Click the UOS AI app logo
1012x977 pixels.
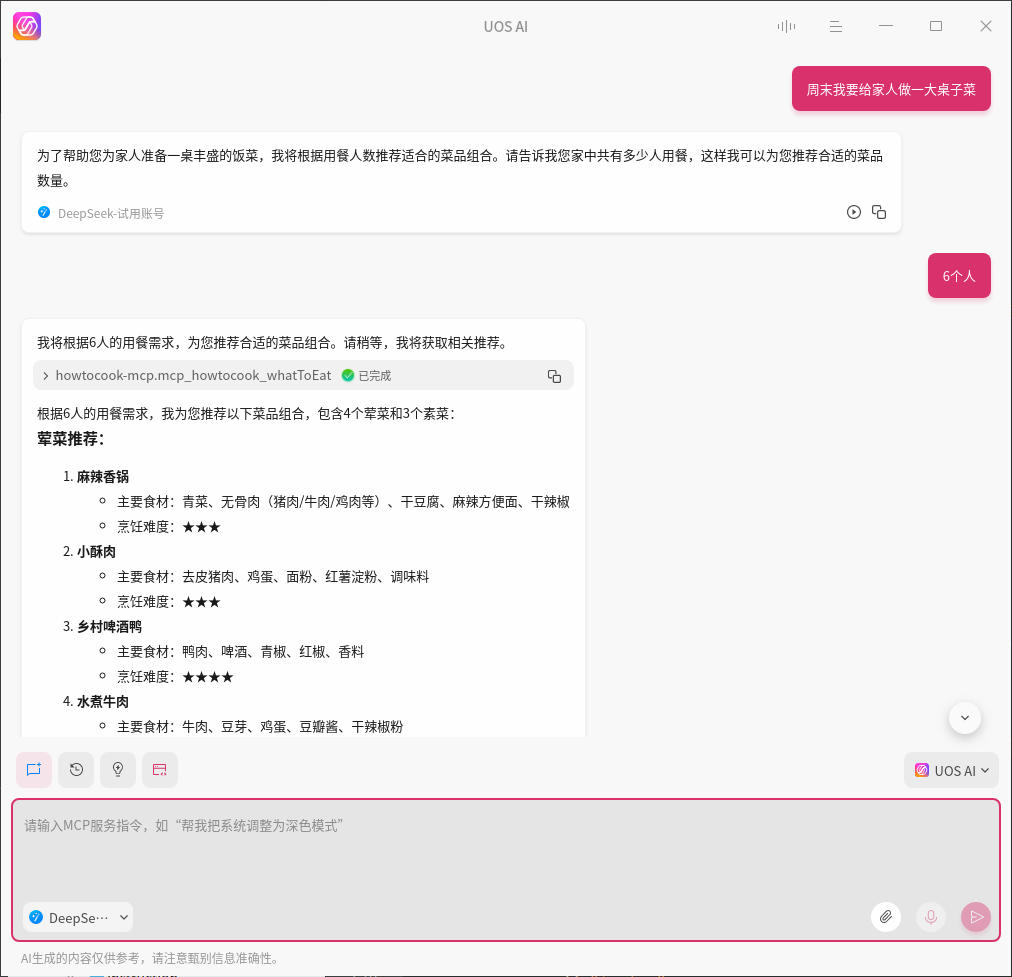(x=27, y=26)
